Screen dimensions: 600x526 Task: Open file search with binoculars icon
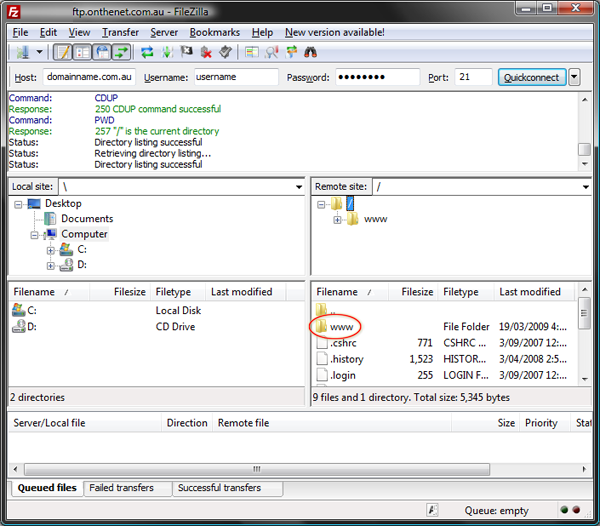point(310,52)
